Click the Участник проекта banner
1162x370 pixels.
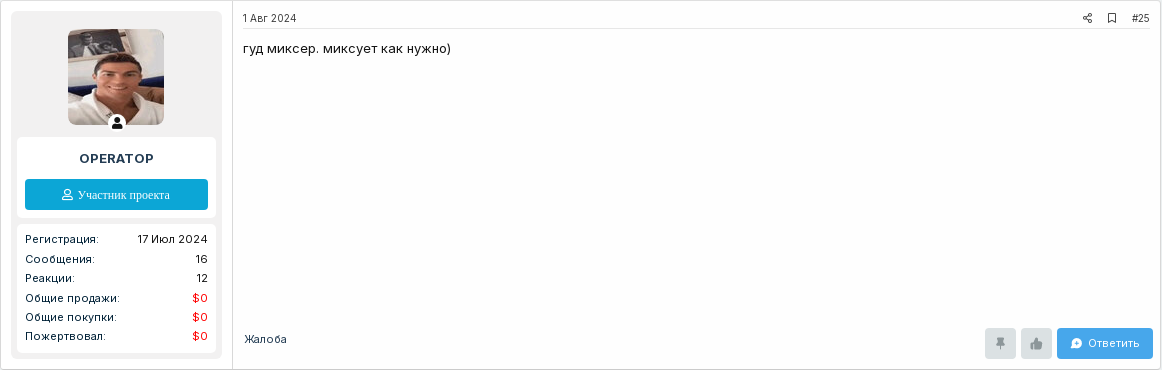116,194
